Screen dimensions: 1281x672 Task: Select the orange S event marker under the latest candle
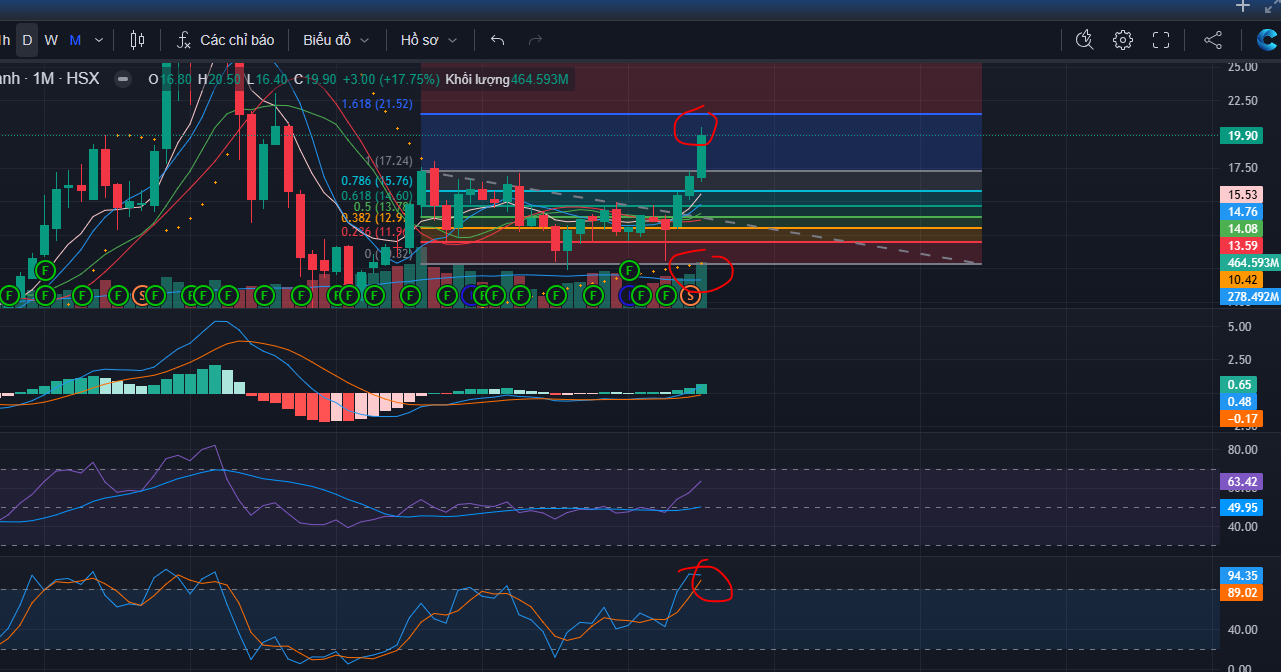coord(690,295)
